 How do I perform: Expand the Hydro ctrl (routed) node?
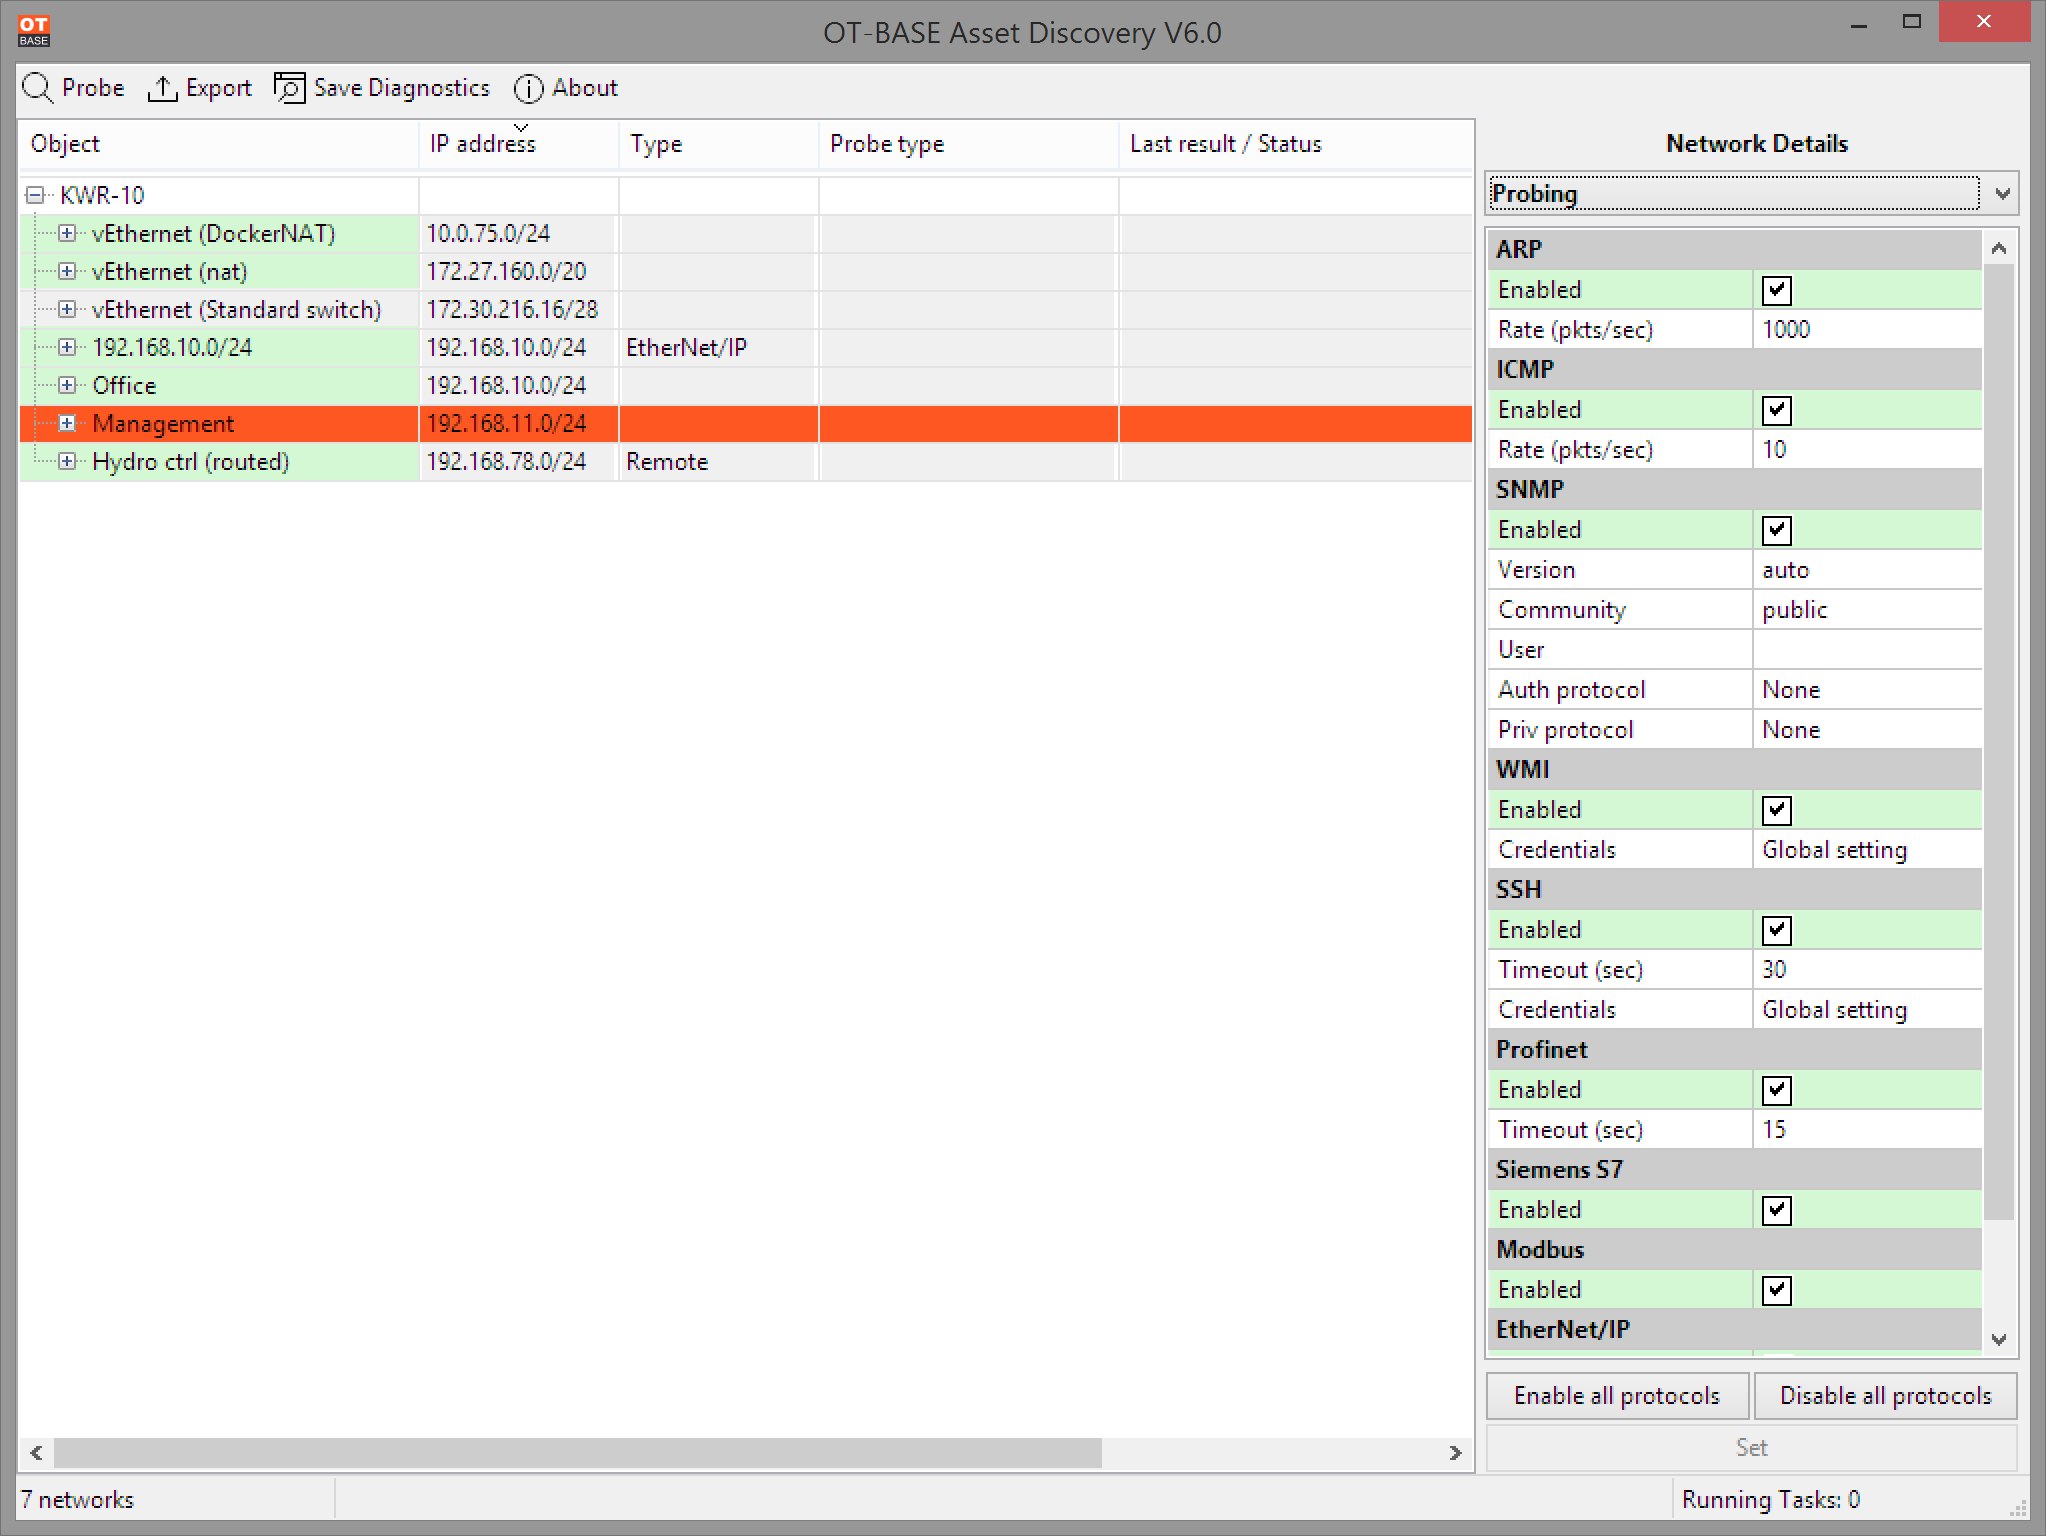pos(67,461)
